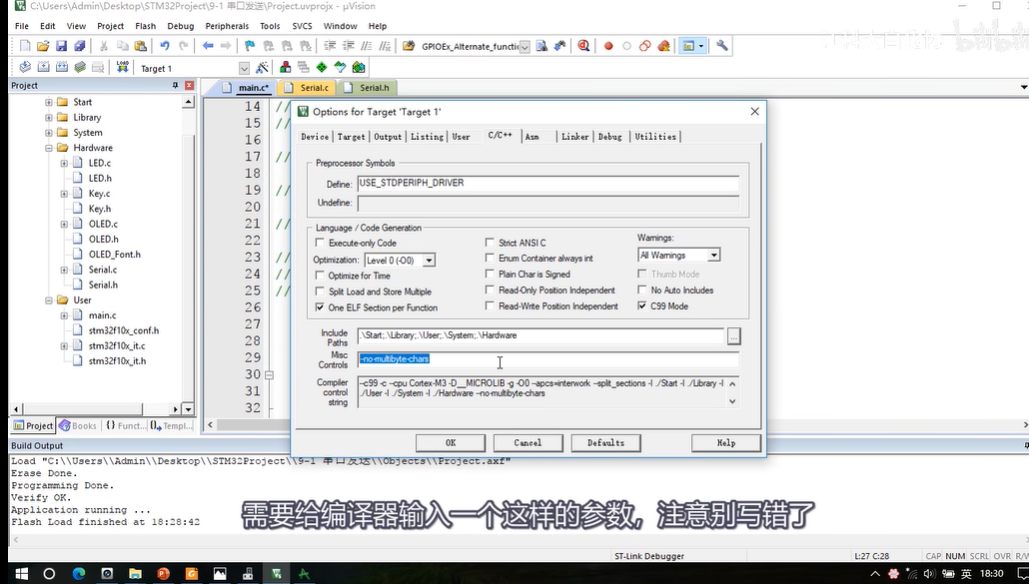Select Serial.h in the Project tree
The width and height of the screenshot is (1029, 584).
pos(103,285)
